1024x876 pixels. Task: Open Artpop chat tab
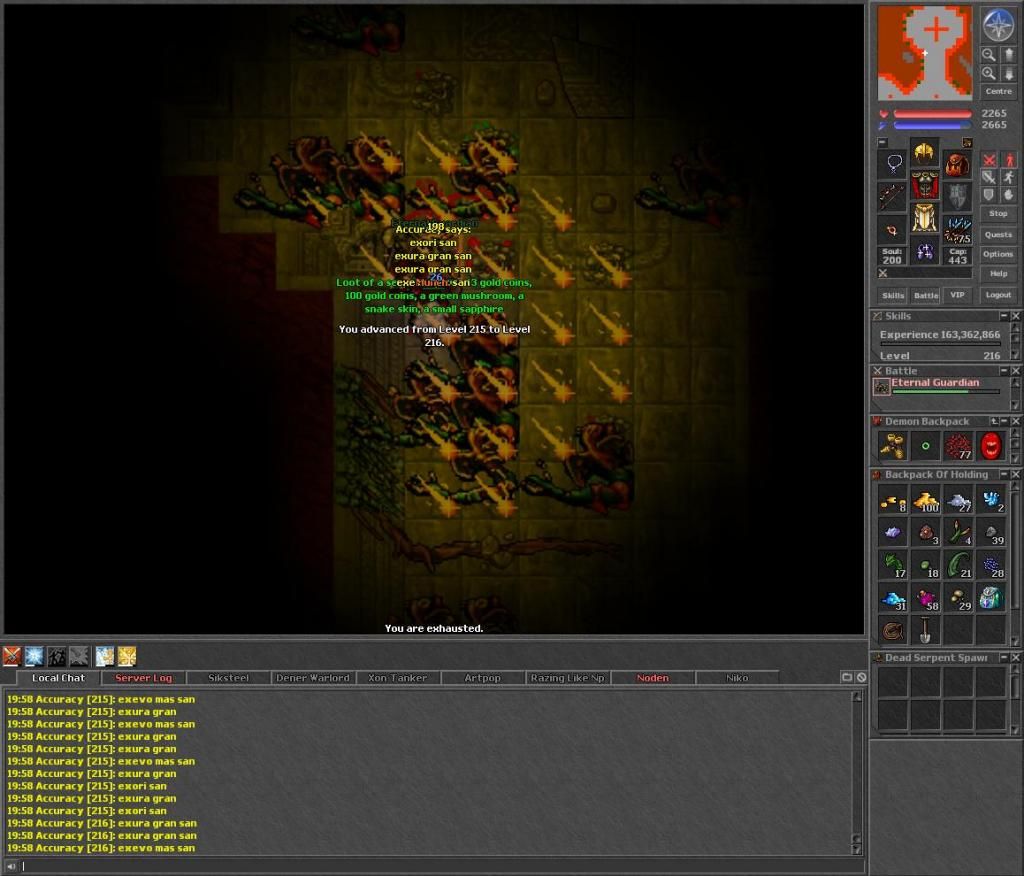tap(483, 678)
